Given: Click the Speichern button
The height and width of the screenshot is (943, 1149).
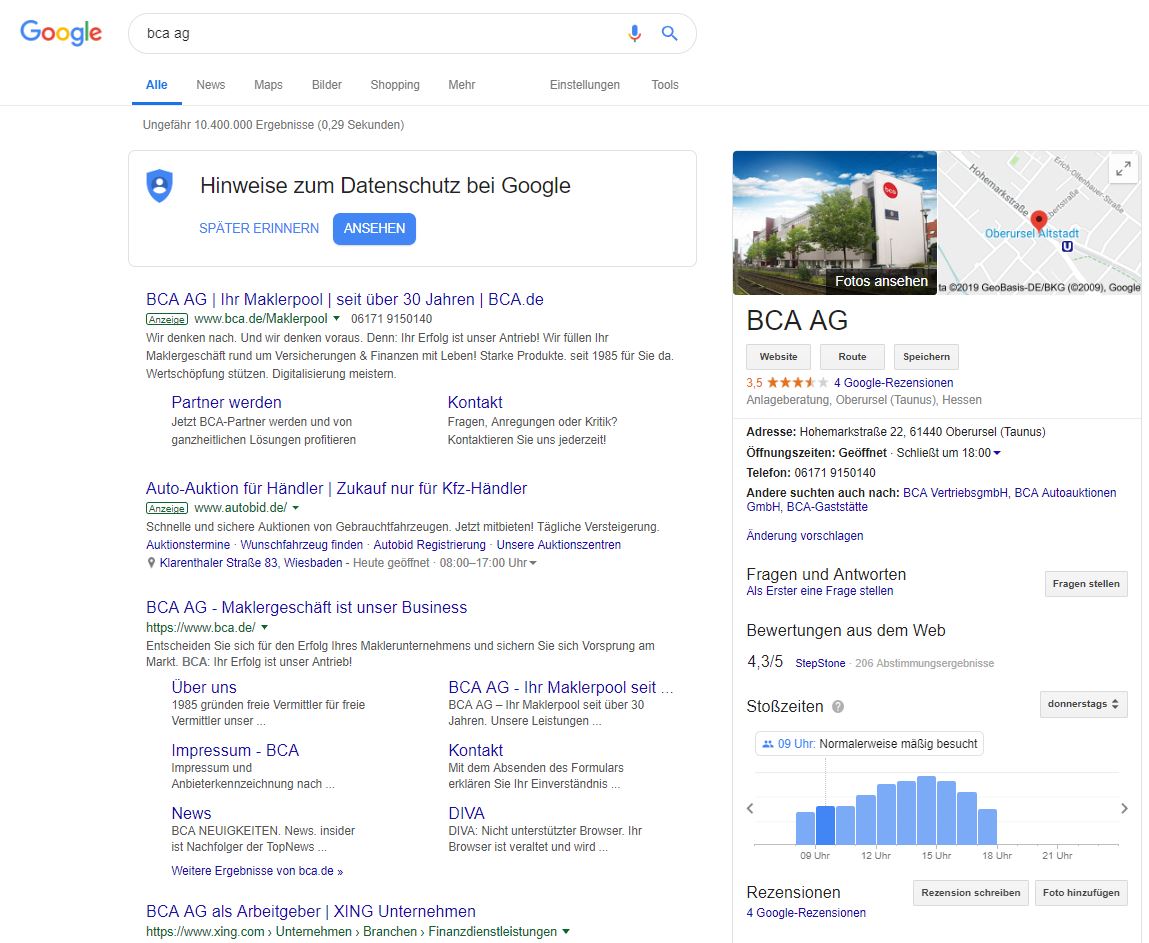Looking at the screenshot, I should tap(926, 357).
